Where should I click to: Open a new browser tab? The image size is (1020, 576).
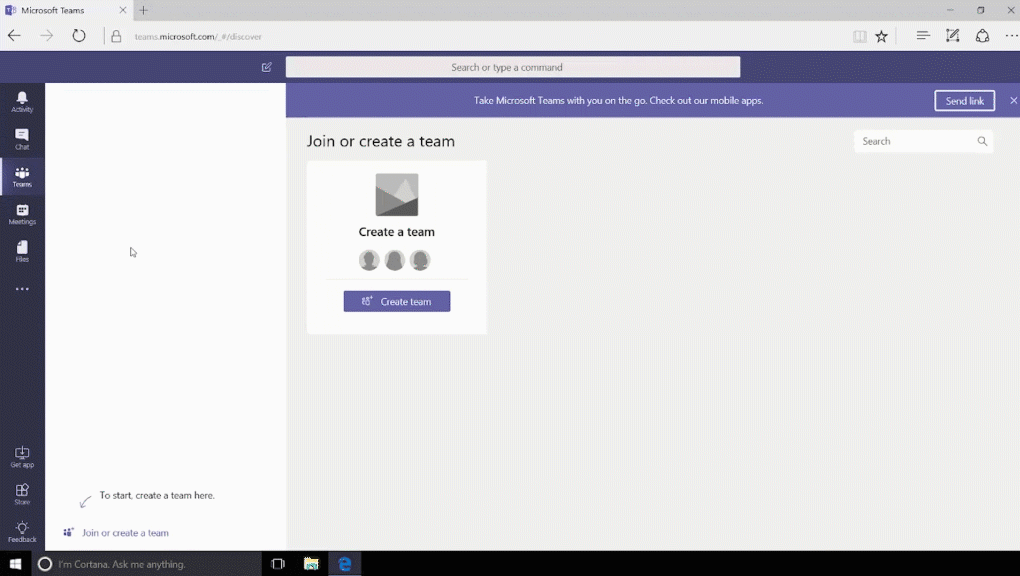pos(144,10)
